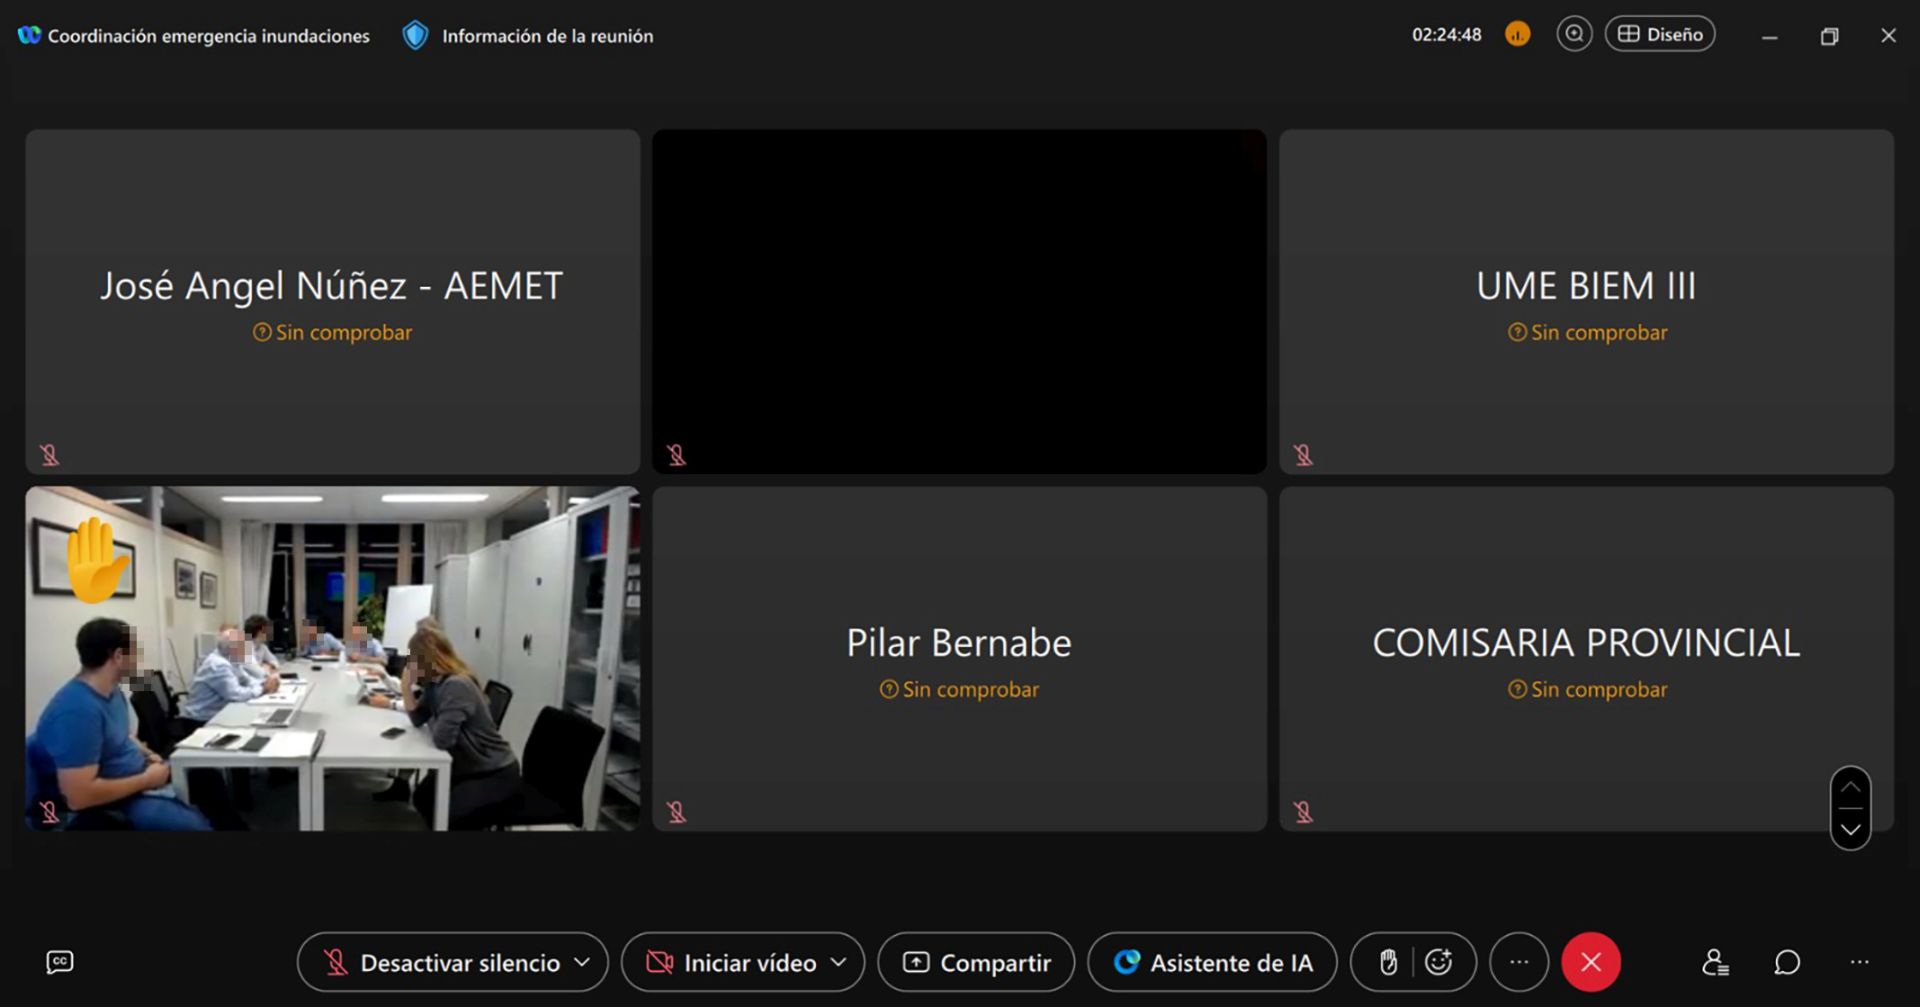
Task: Expand audio options arrow beside Desactivar silencio
Action: pos(582,962)
